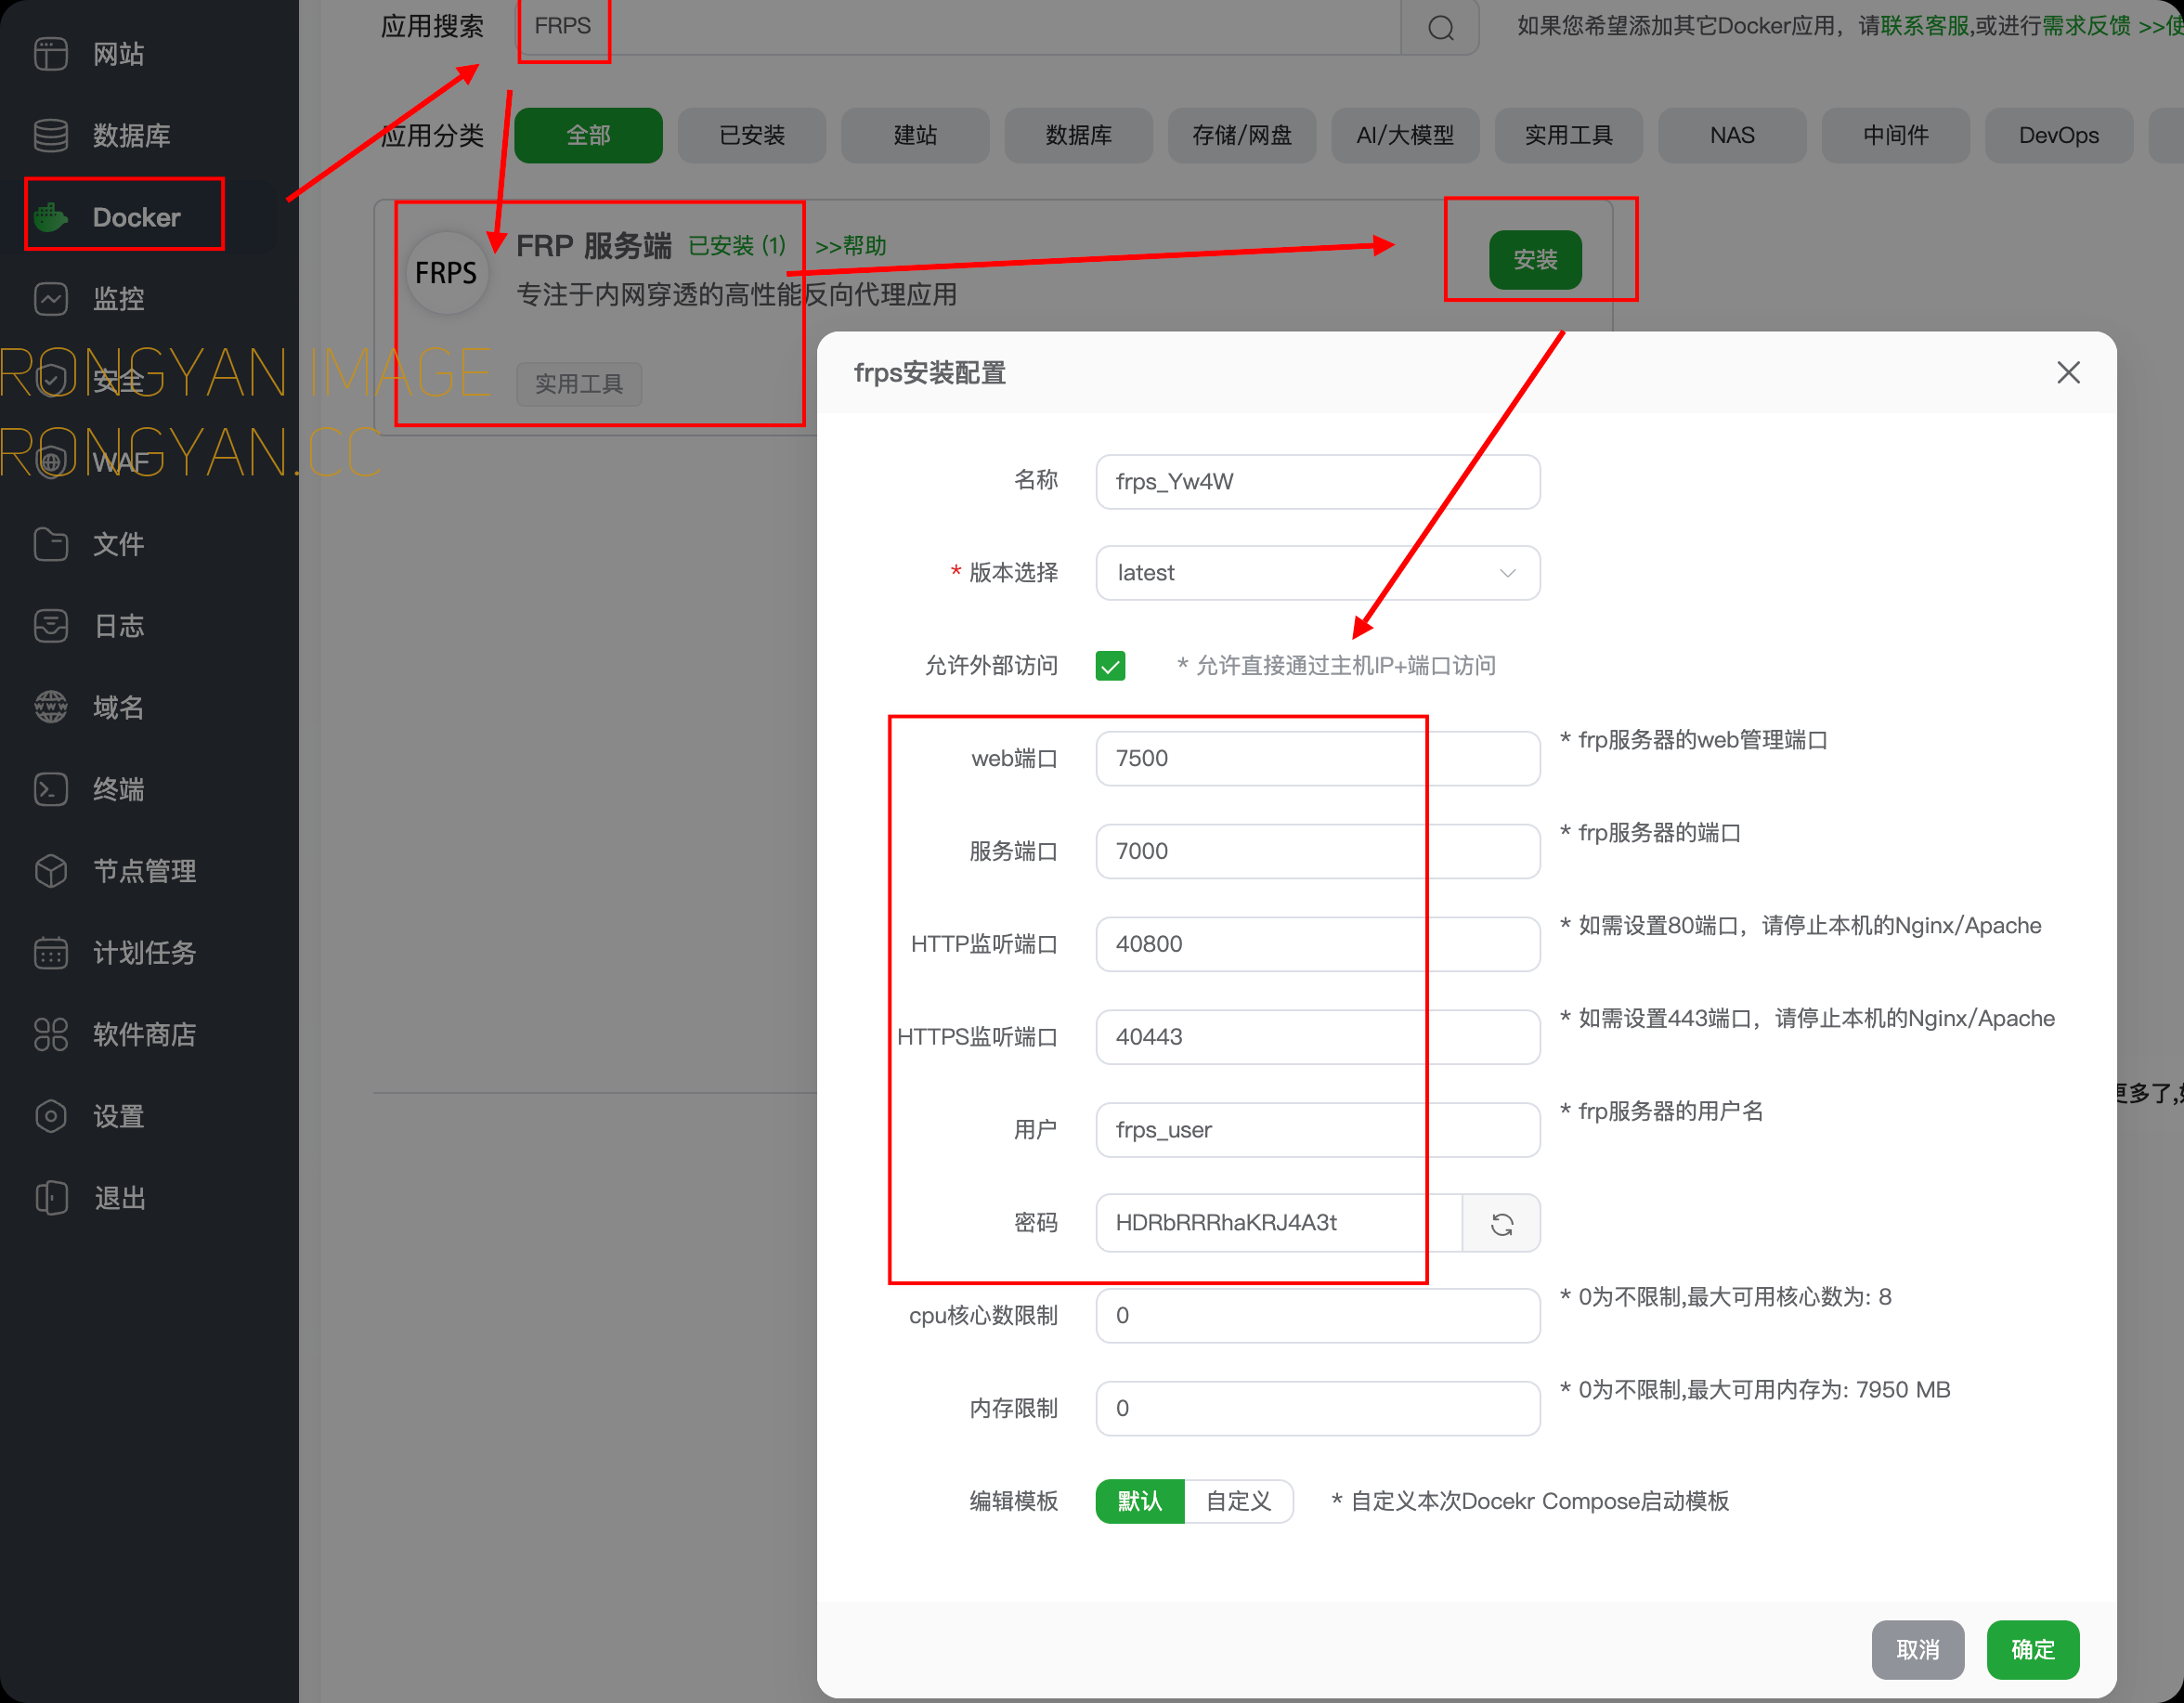Focus the cpu核心数限制 field

pos(1318,1316)
